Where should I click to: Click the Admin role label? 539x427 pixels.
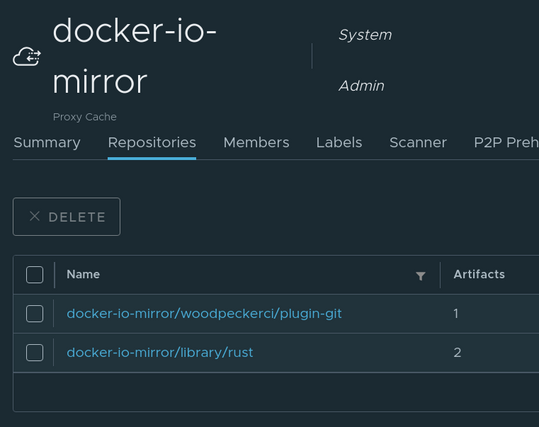361,86
